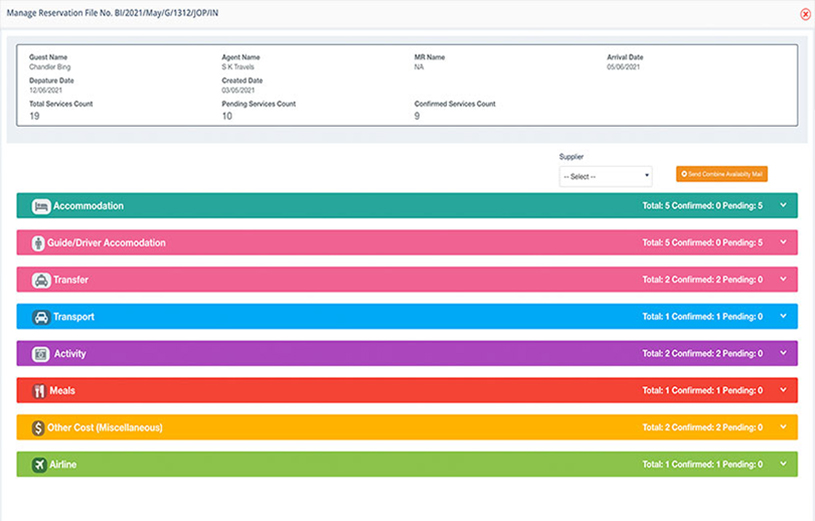Expand the Transfer section chevron
Screen dimensions: 815x521
click(x=783, y=279)
